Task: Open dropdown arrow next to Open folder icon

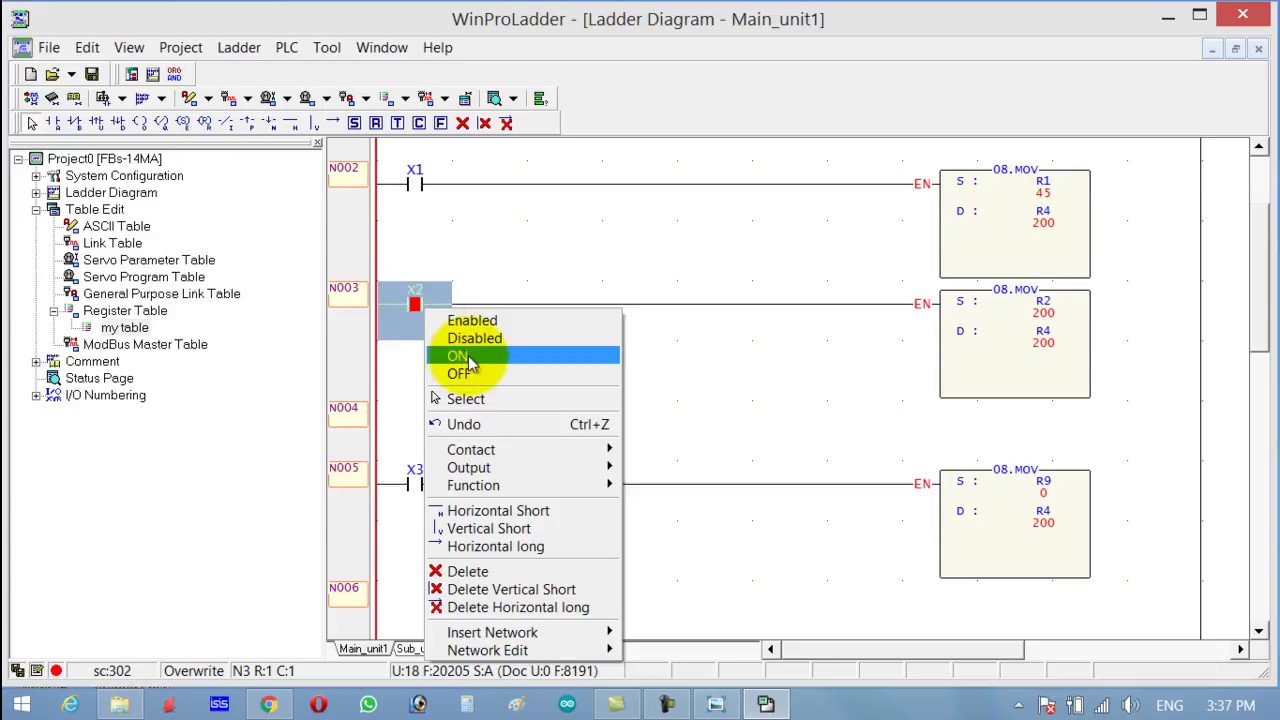Action: [71, 74]
